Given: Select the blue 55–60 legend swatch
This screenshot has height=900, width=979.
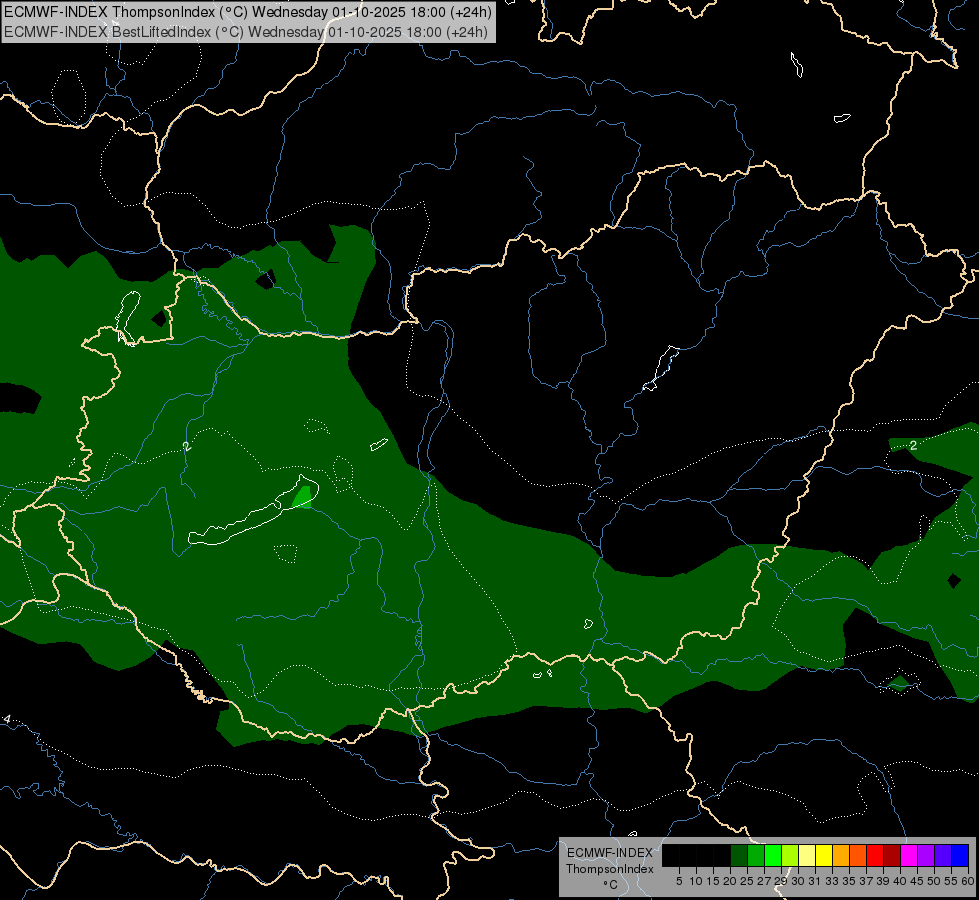Looking at the screenshot, I should (x=960, y=856).
